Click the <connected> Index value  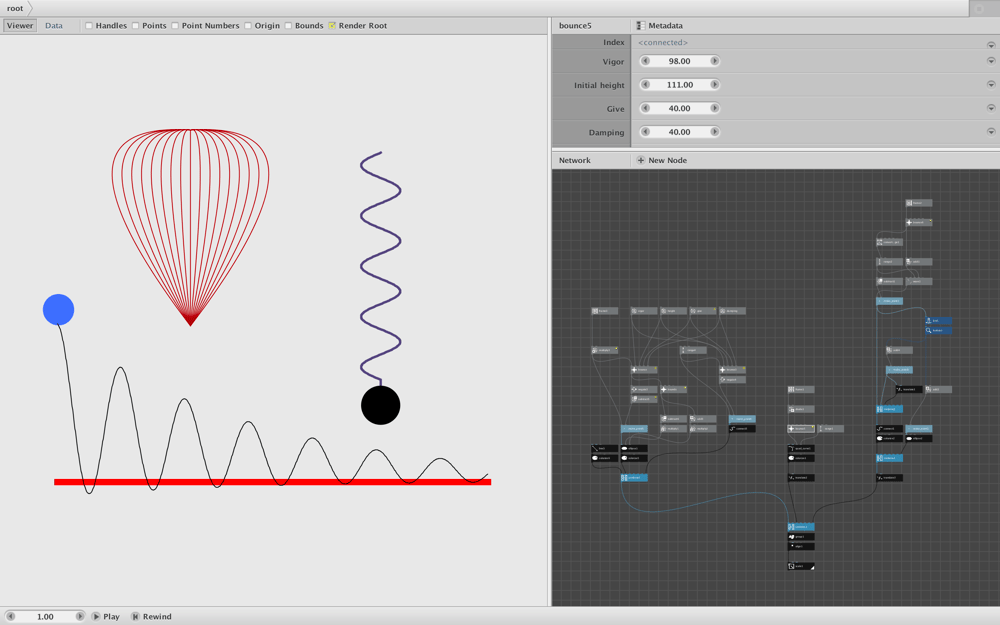click(x=663, y=42)
